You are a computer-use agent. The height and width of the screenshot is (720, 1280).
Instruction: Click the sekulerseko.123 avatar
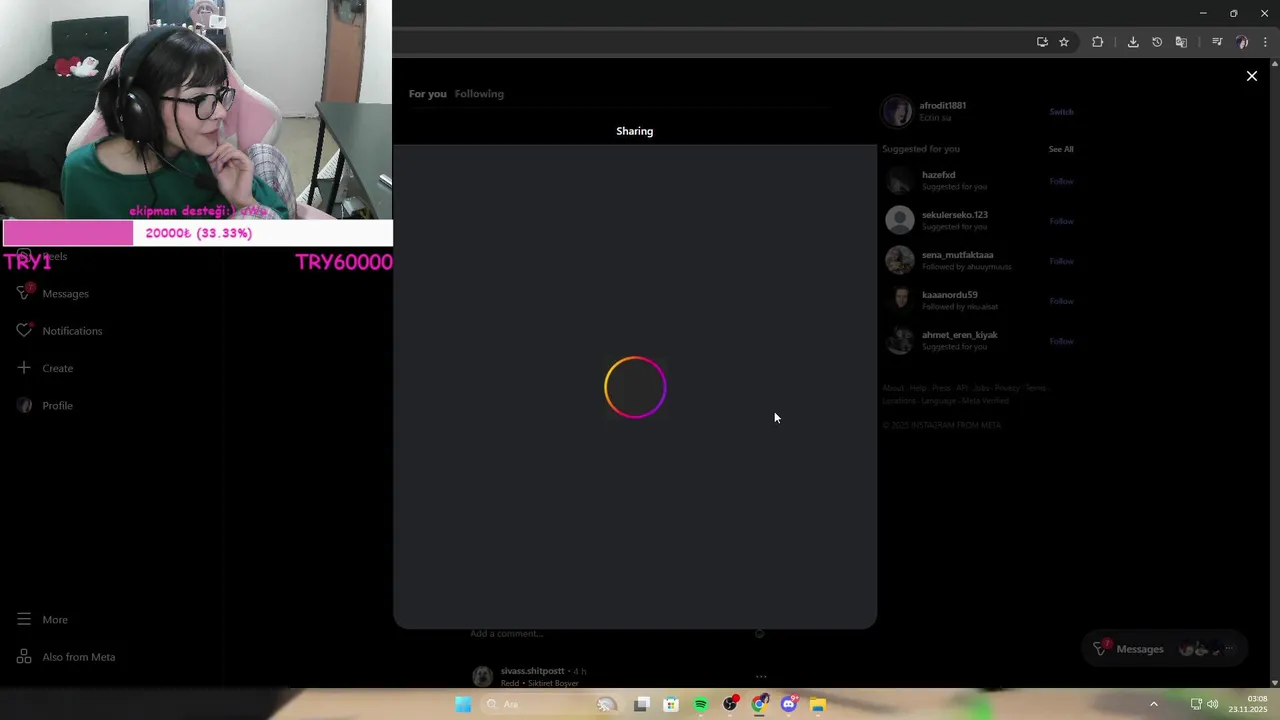(900, 220)
